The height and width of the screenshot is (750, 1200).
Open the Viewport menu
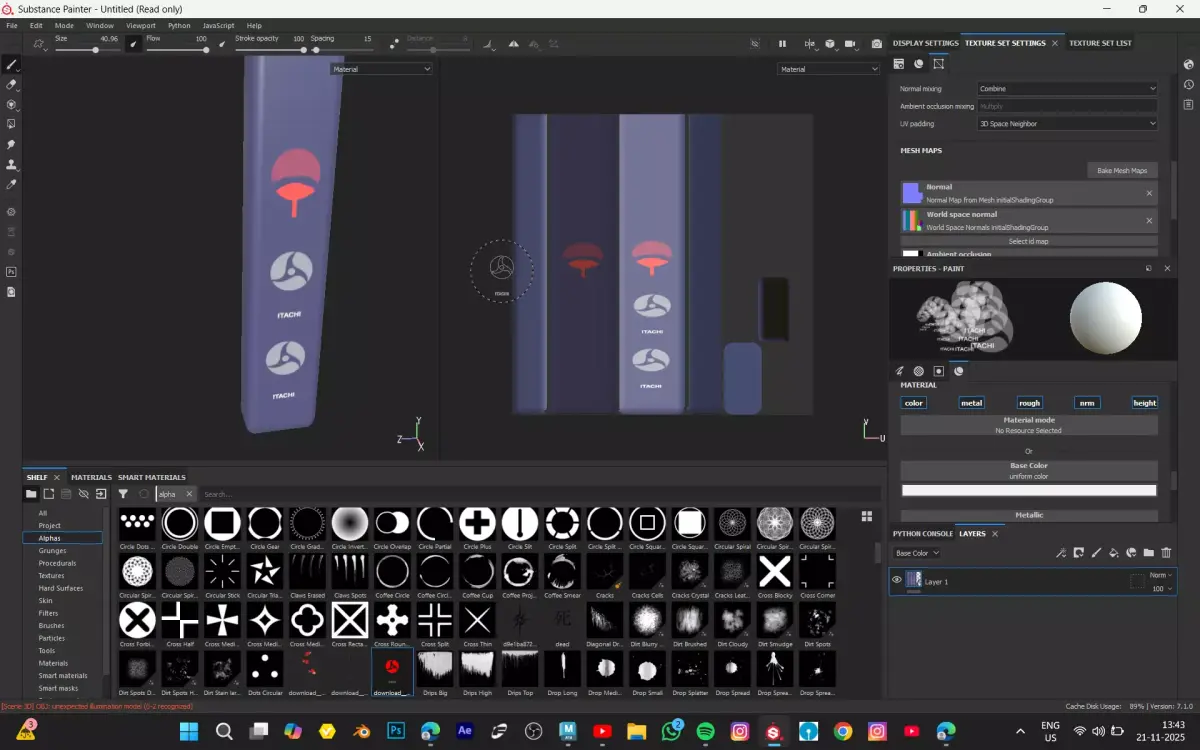click(x=140, y=25)
